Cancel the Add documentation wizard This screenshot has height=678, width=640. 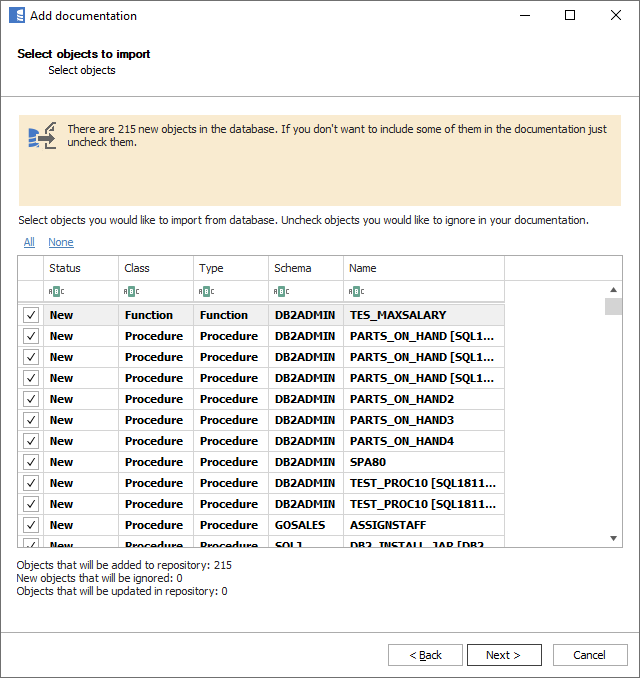(589, 655)
